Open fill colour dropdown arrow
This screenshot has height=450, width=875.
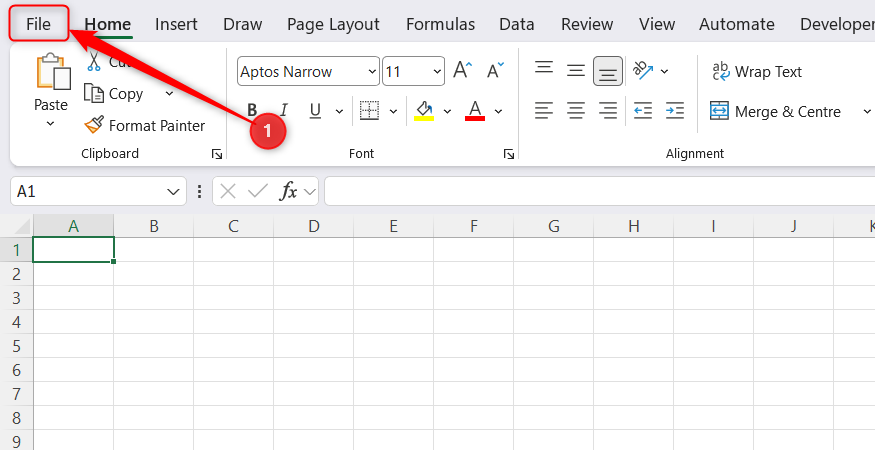(447, 111)
